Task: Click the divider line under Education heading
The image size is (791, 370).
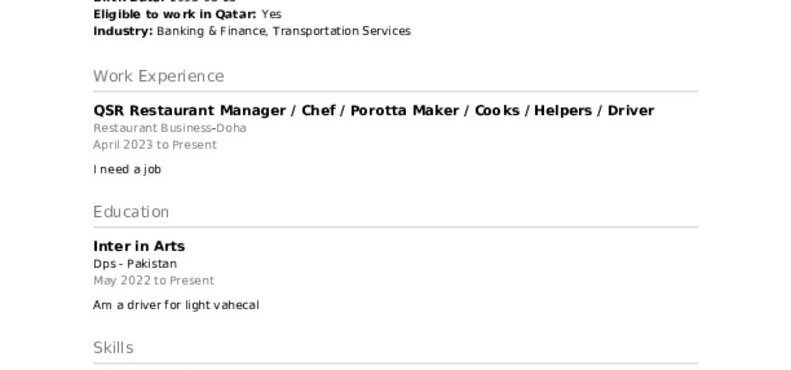Action: coord(396,228)
